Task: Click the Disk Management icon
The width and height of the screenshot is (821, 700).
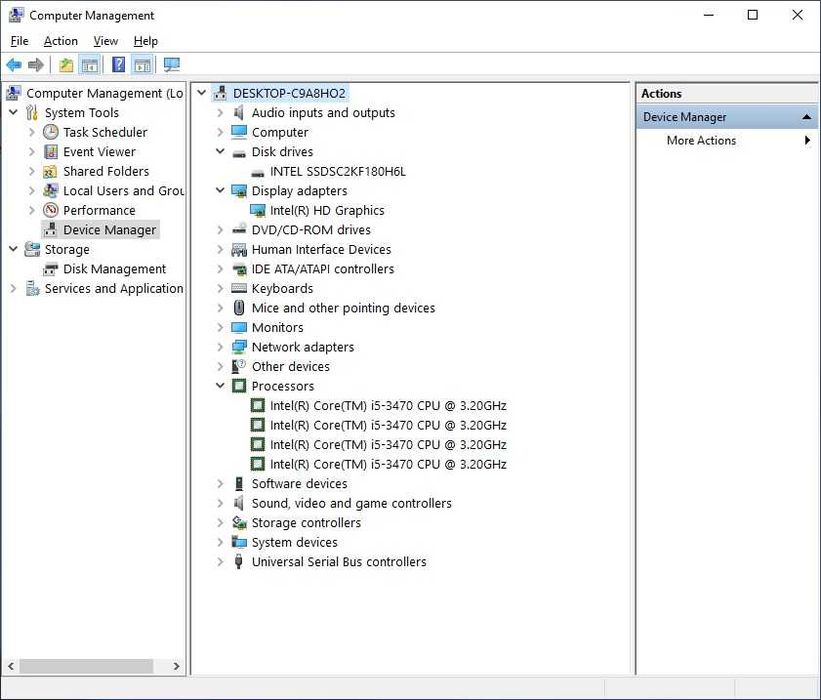Action: (51, 269)
